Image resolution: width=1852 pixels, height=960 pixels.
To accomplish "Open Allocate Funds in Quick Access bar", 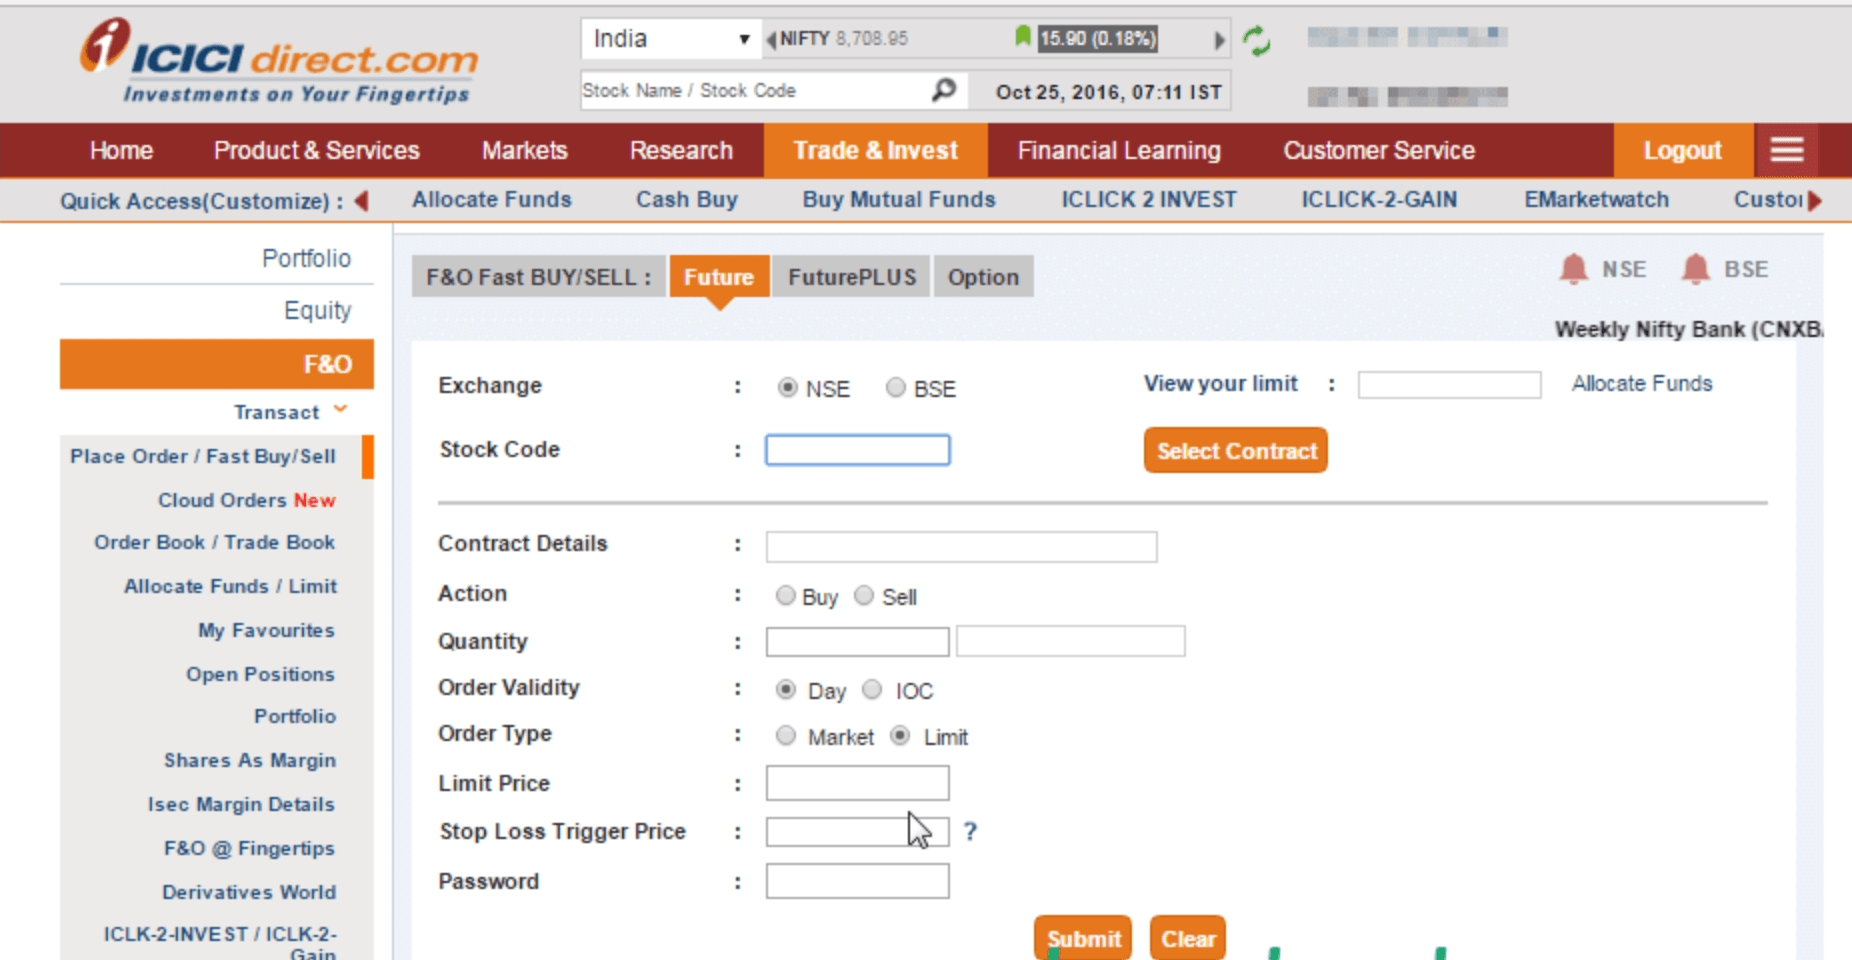I will click(492, 199).
